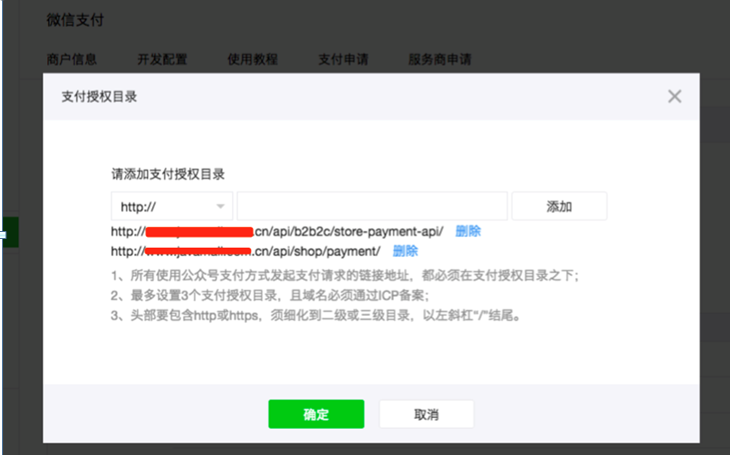Go to the 使用教程 tab
Viewport: 730px width, 455px height.
click(253, 58)
